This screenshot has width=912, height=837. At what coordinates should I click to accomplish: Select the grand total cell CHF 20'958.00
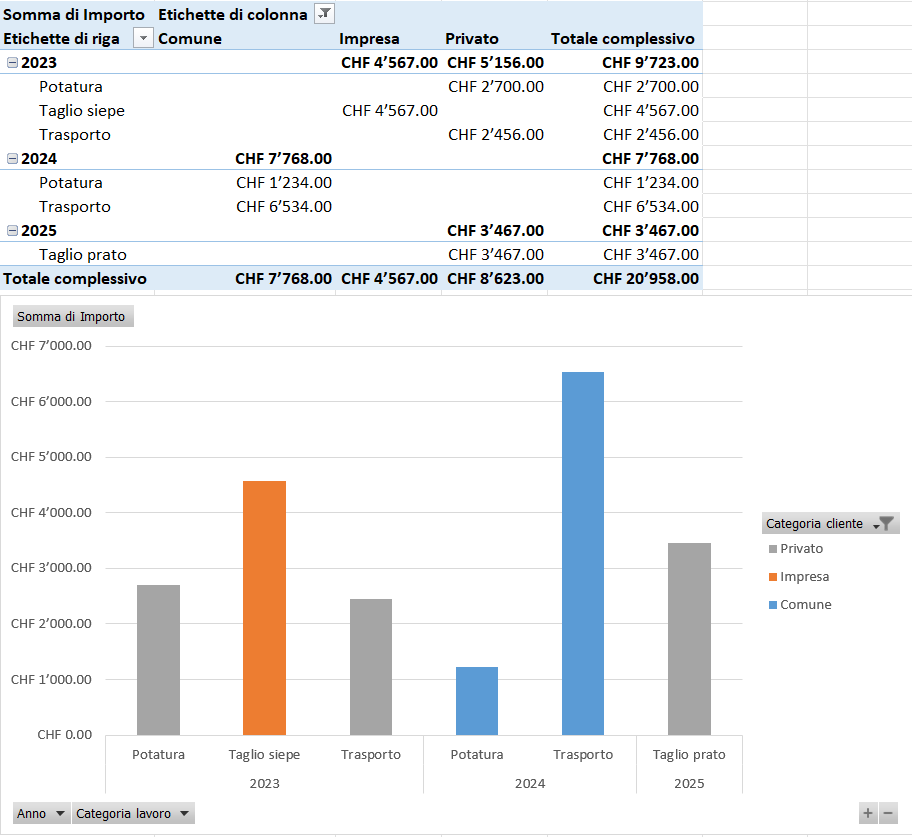point(645,279)
